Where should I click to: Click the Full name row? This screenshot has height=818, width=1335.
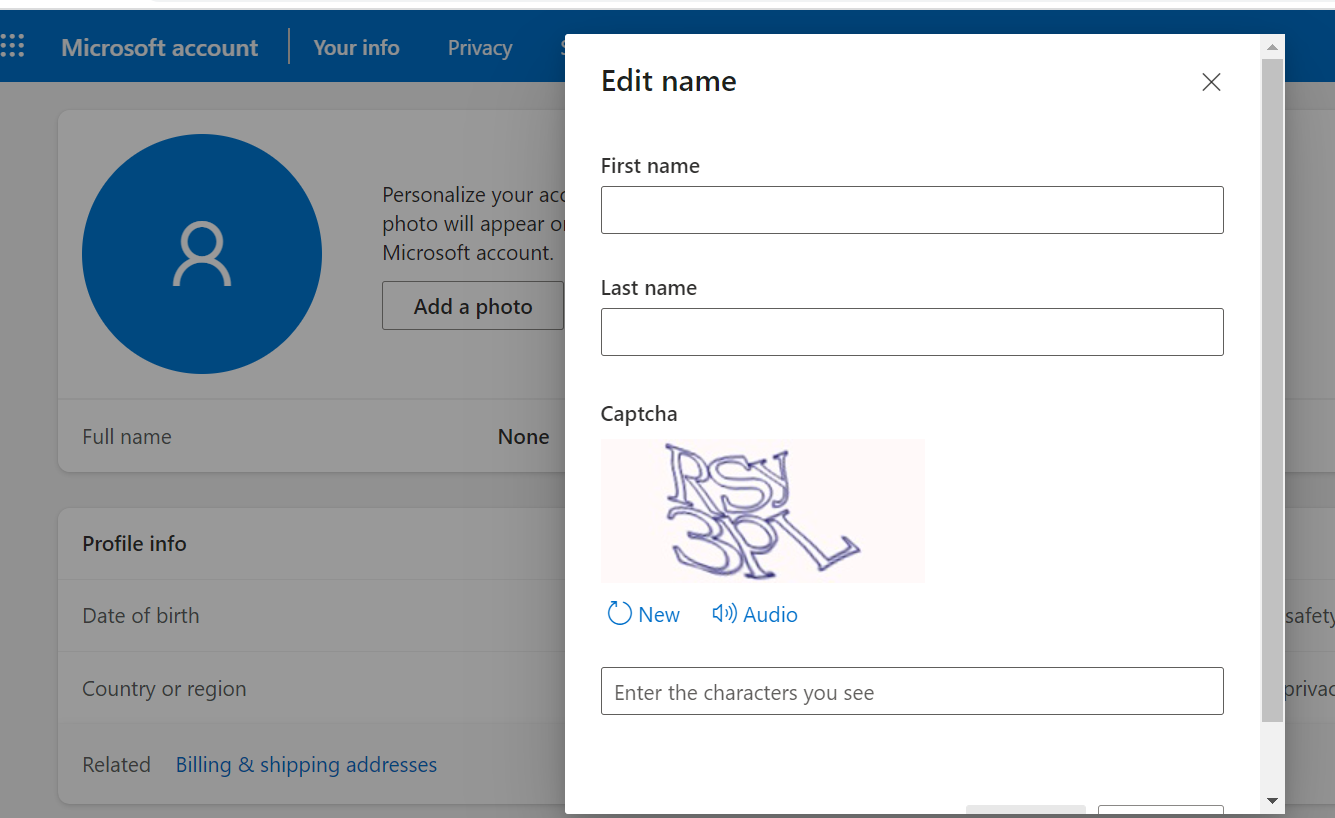tap(300, 437)
